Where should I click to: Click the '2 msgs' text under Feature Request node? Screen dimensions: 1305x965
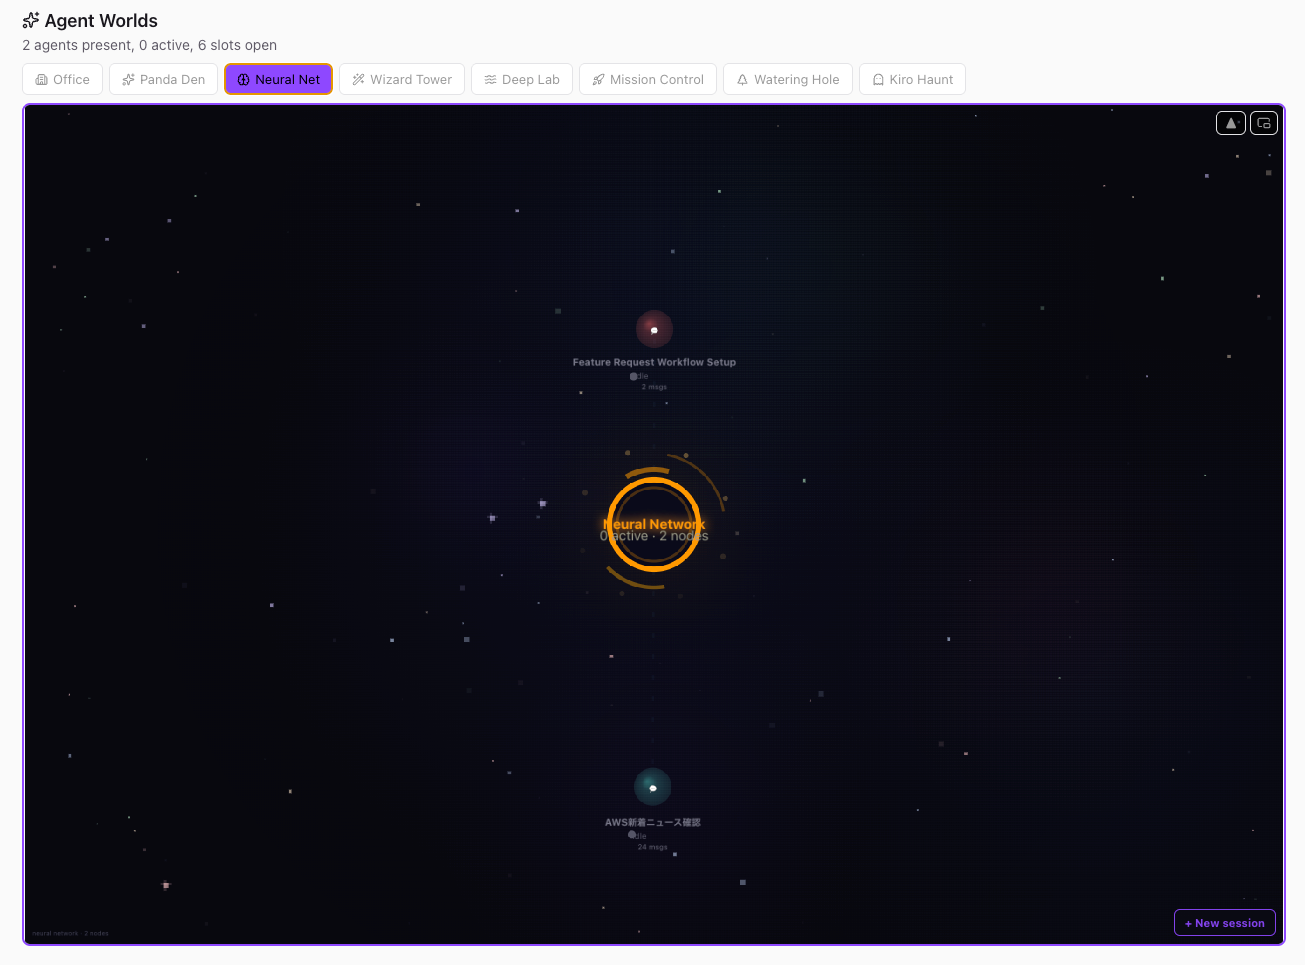654,387
